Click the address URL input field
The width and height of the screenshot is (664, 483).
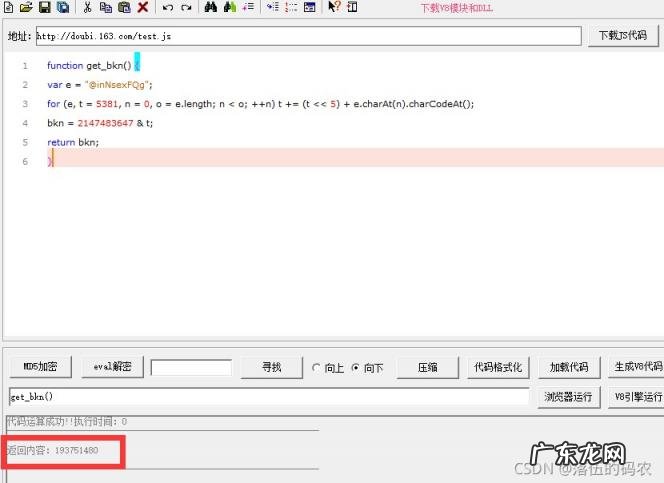[x=309, y=36]
